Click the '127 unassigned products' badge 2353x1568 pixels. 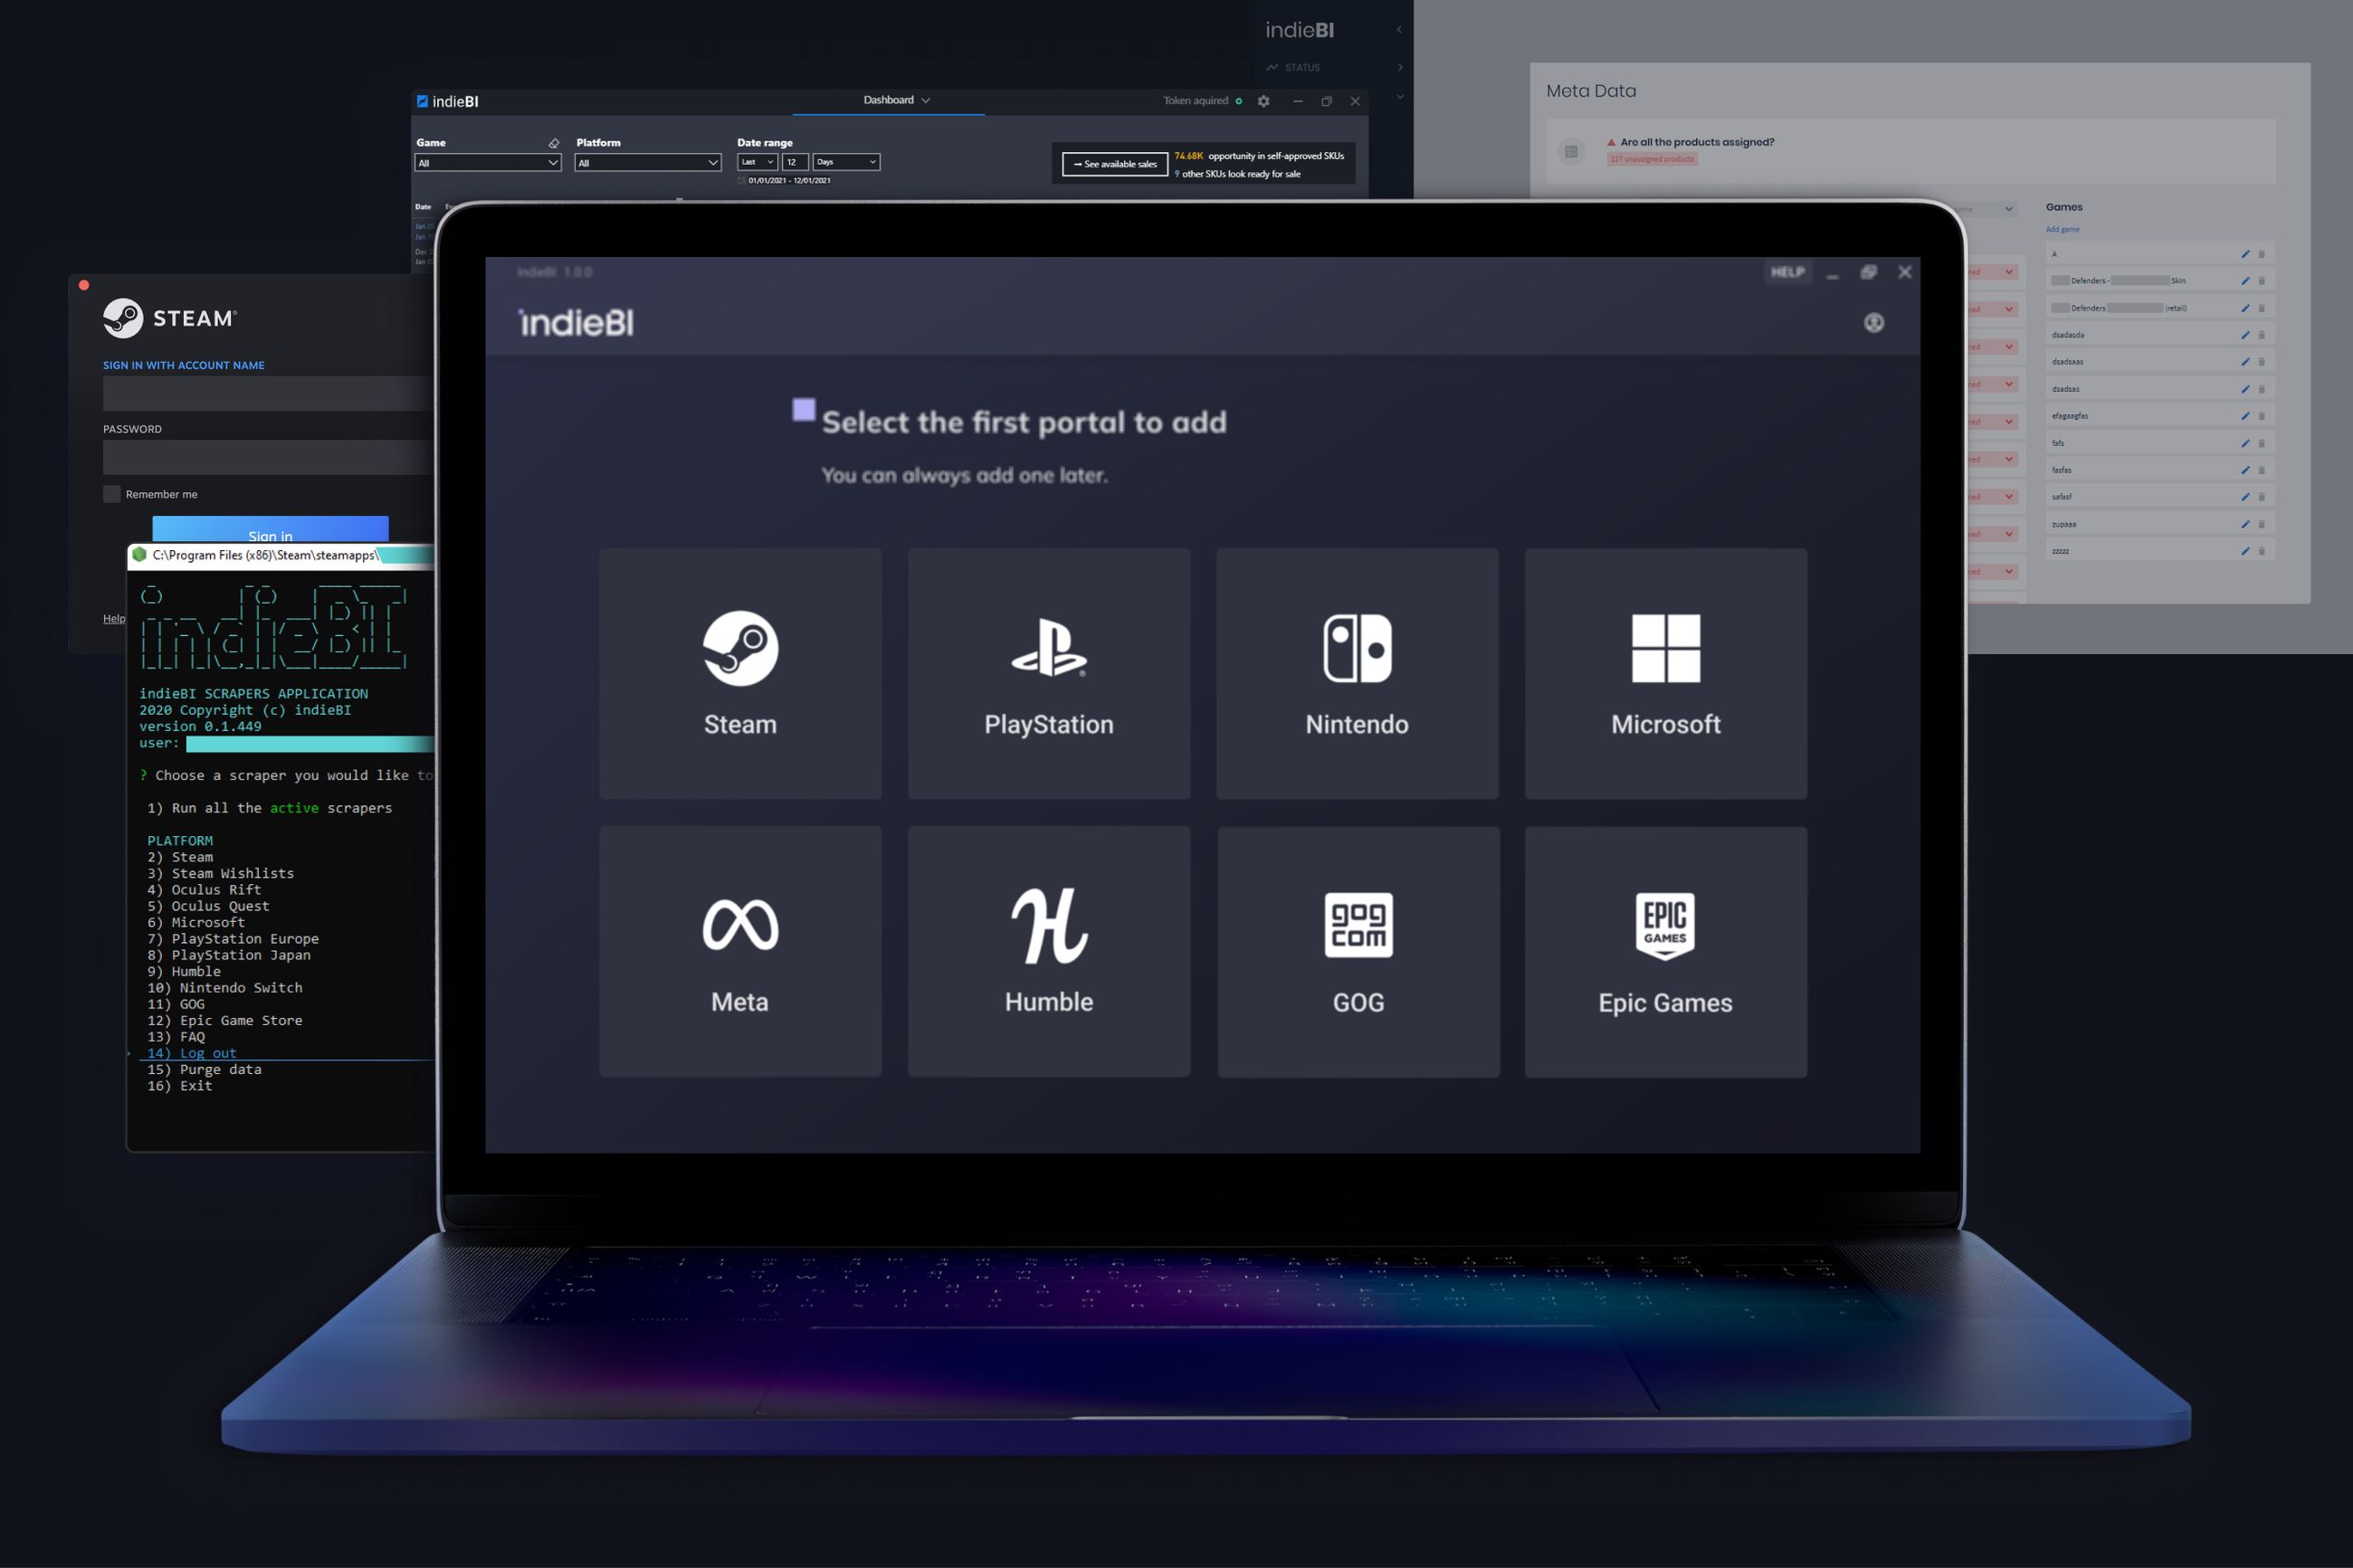1652,159
